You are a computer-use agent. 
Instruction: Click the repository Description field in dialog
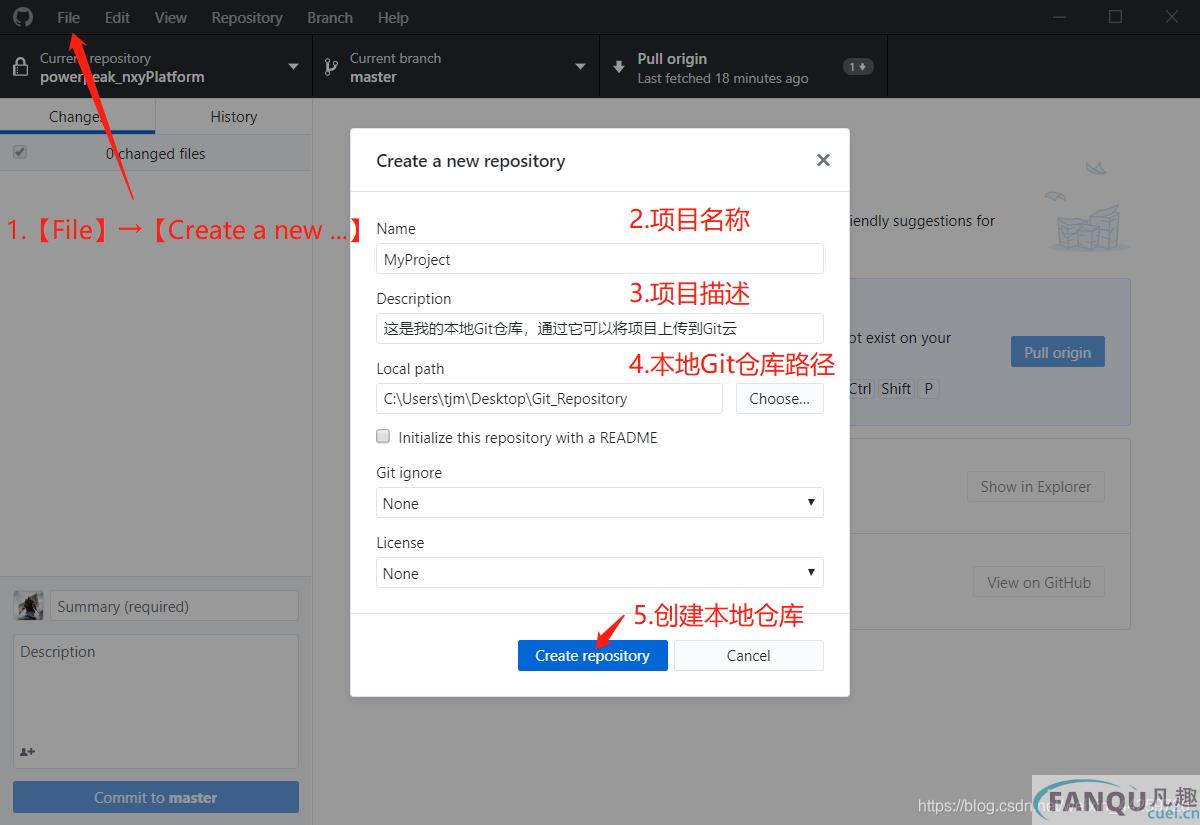(x=600, y=328)
